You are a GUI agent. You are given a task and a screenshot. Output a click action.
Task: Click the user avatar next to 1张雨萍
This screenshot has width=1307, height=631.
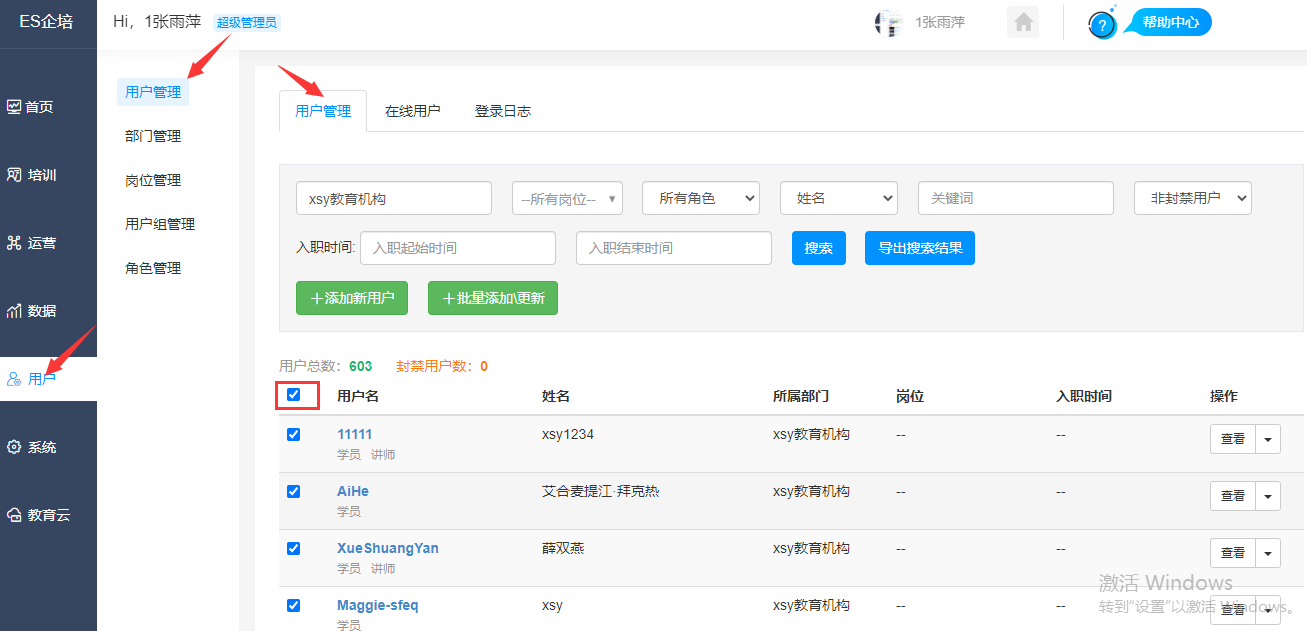coord(889,23)
